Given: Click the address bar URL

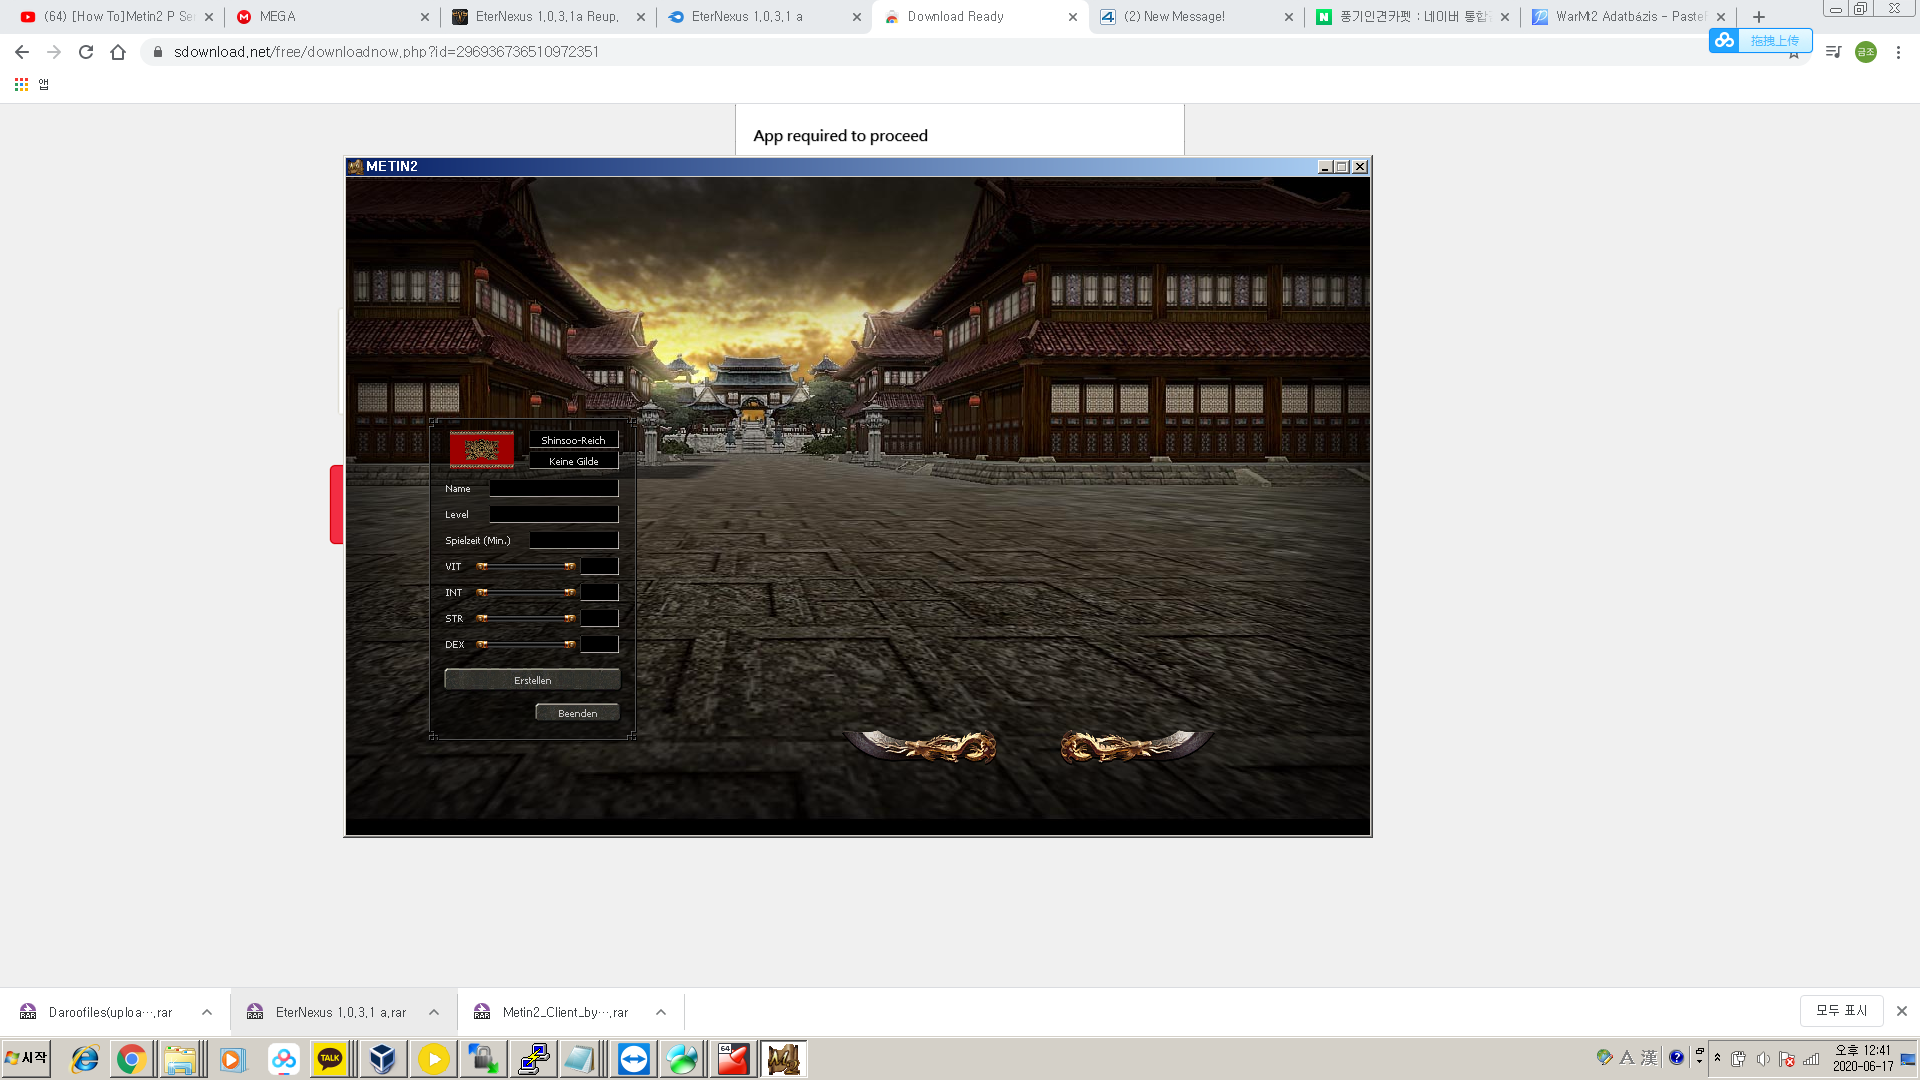Looking at the screenshot, I should coord(386,52).
